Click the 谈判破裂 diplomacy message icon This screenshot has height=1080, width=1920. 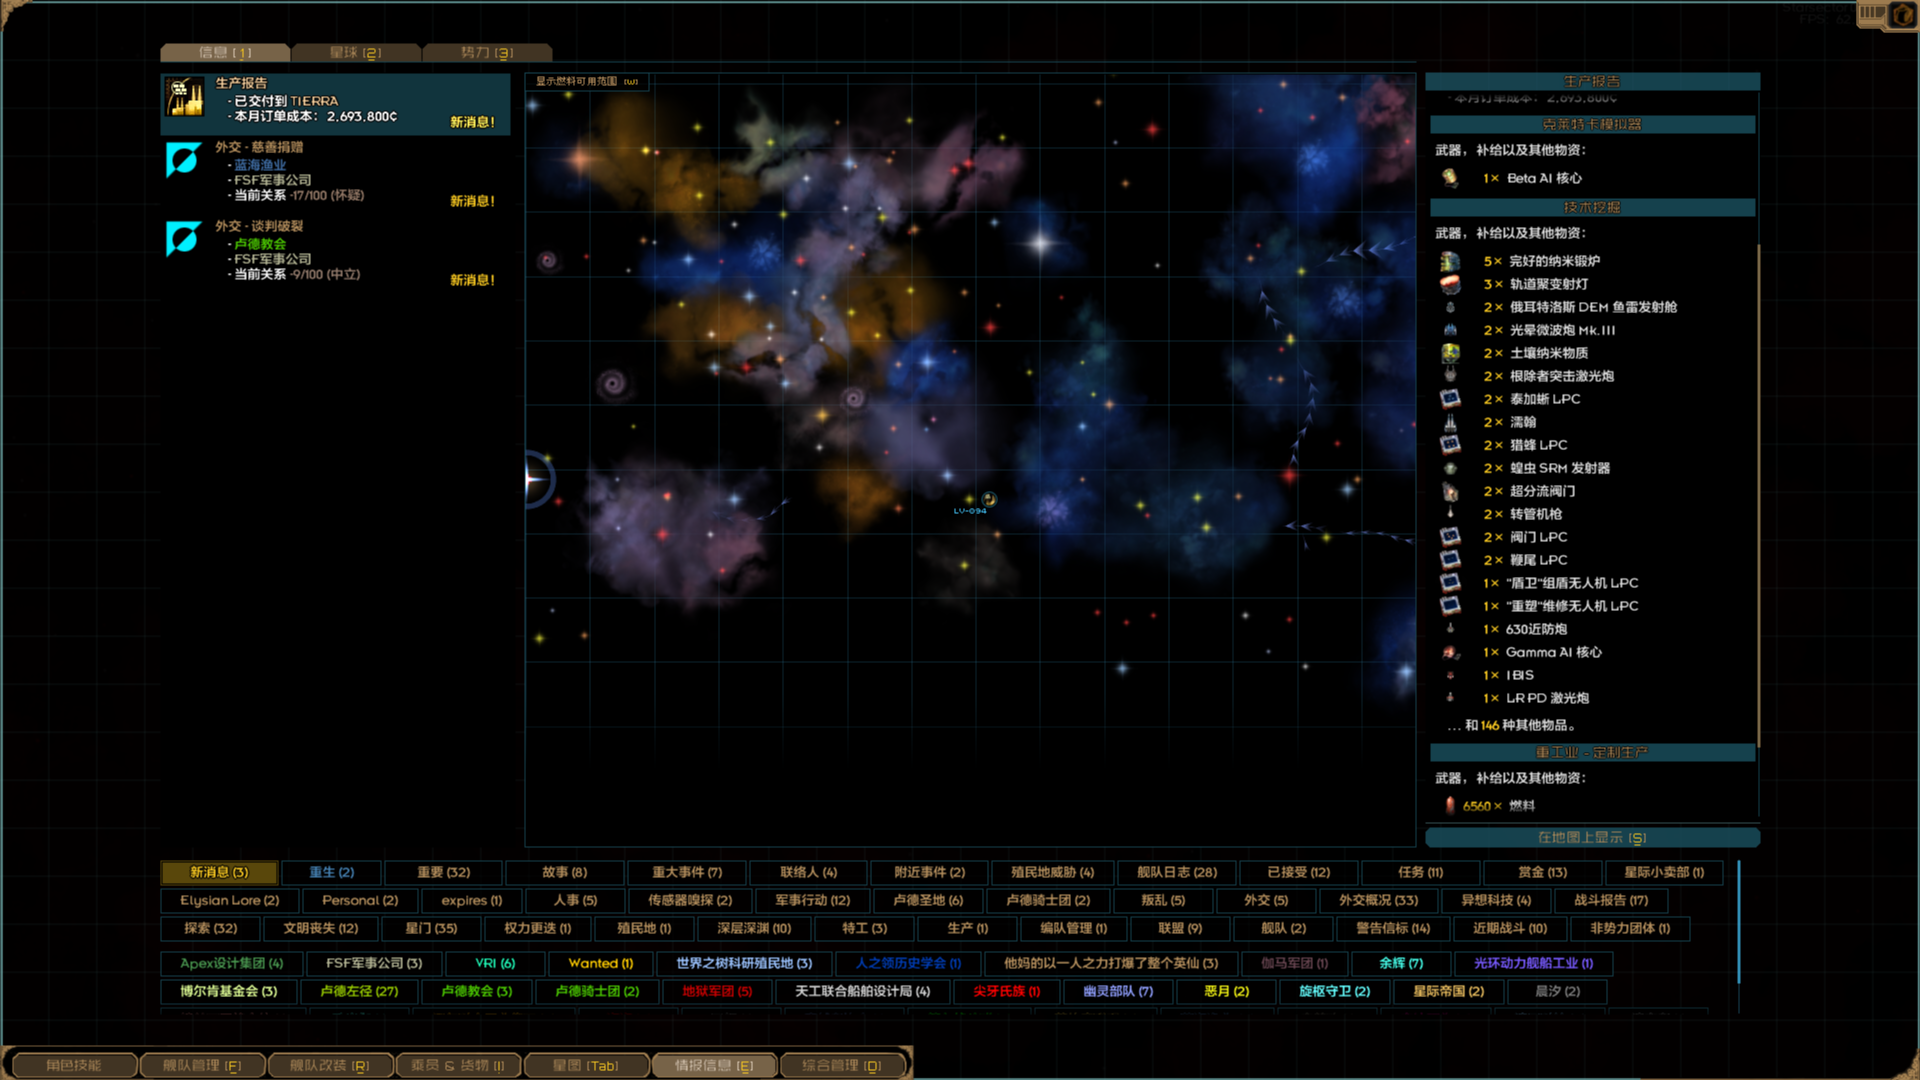(184, 239)
